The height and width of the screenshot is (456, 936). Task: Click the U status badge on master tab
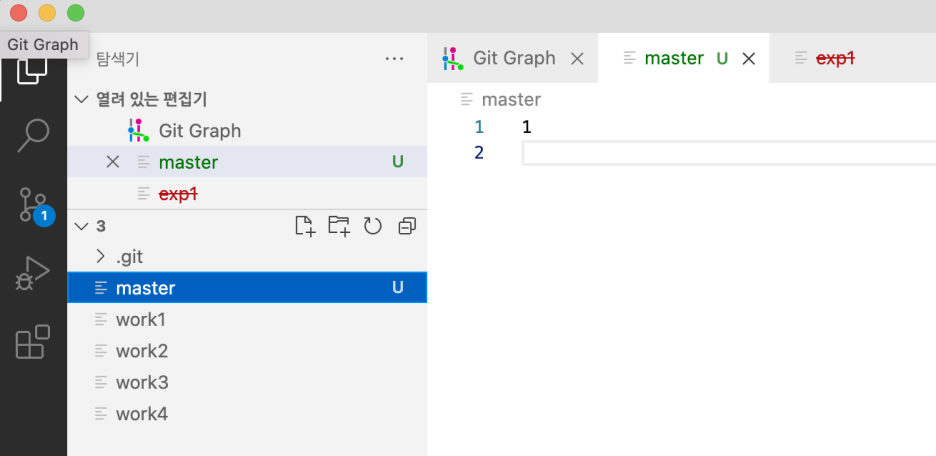pyautogui.click(x=722, y=58)
